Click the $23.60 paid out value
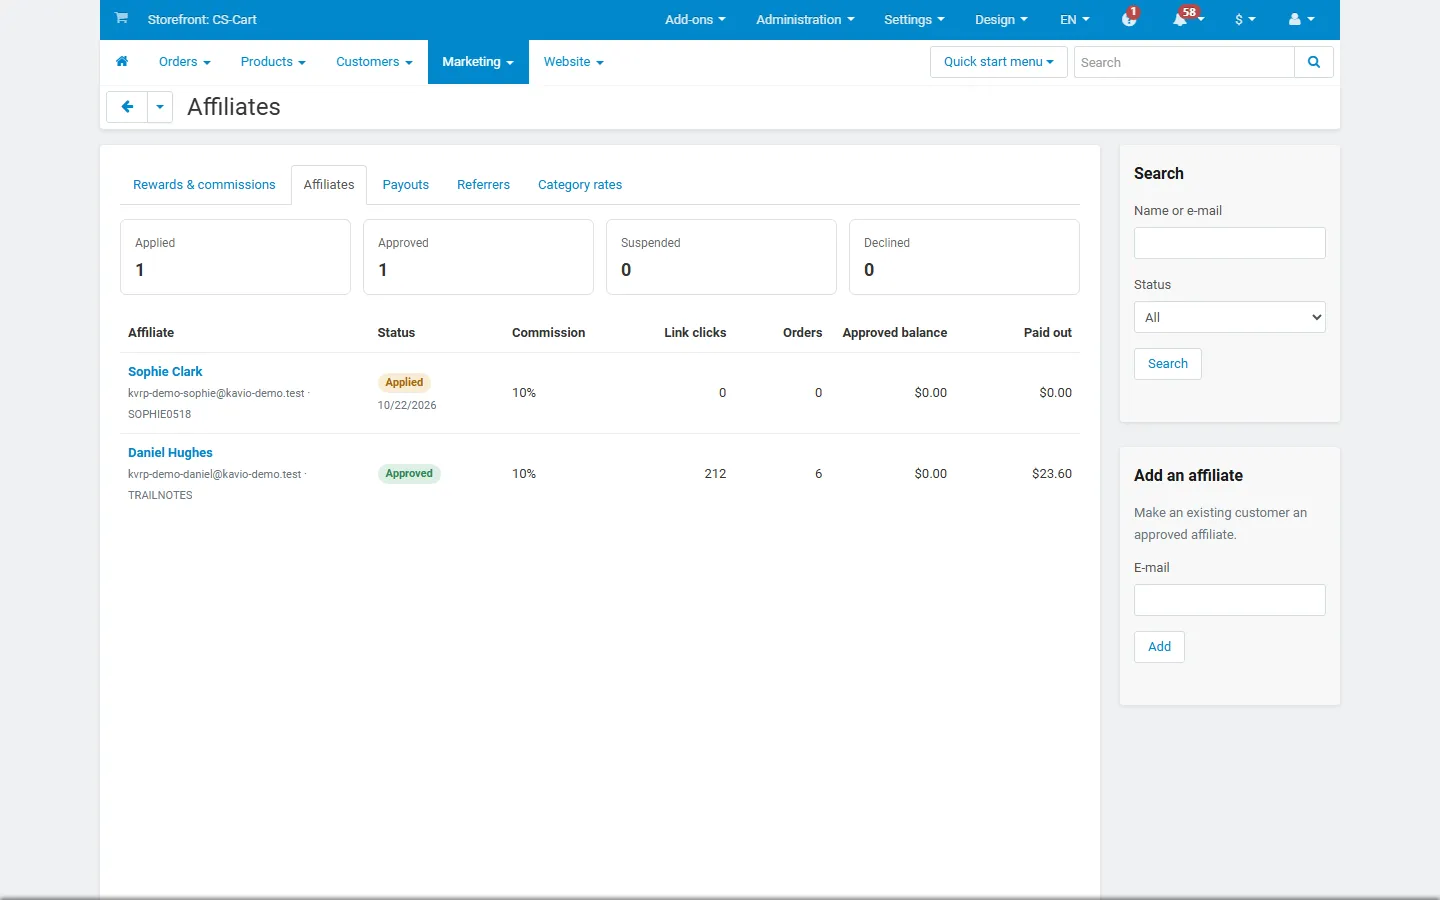1440x900 pixels. tap(1052, 474)
